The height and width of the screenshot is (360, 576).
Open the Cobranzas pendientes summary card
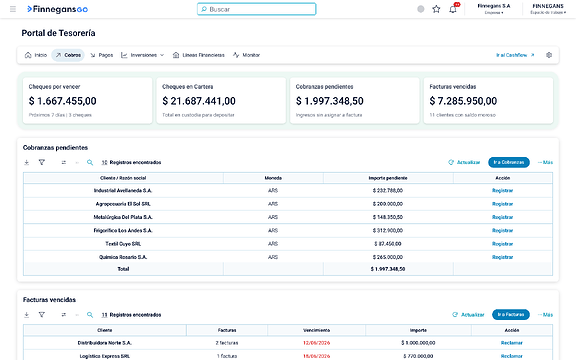click(x=354, y=100)
